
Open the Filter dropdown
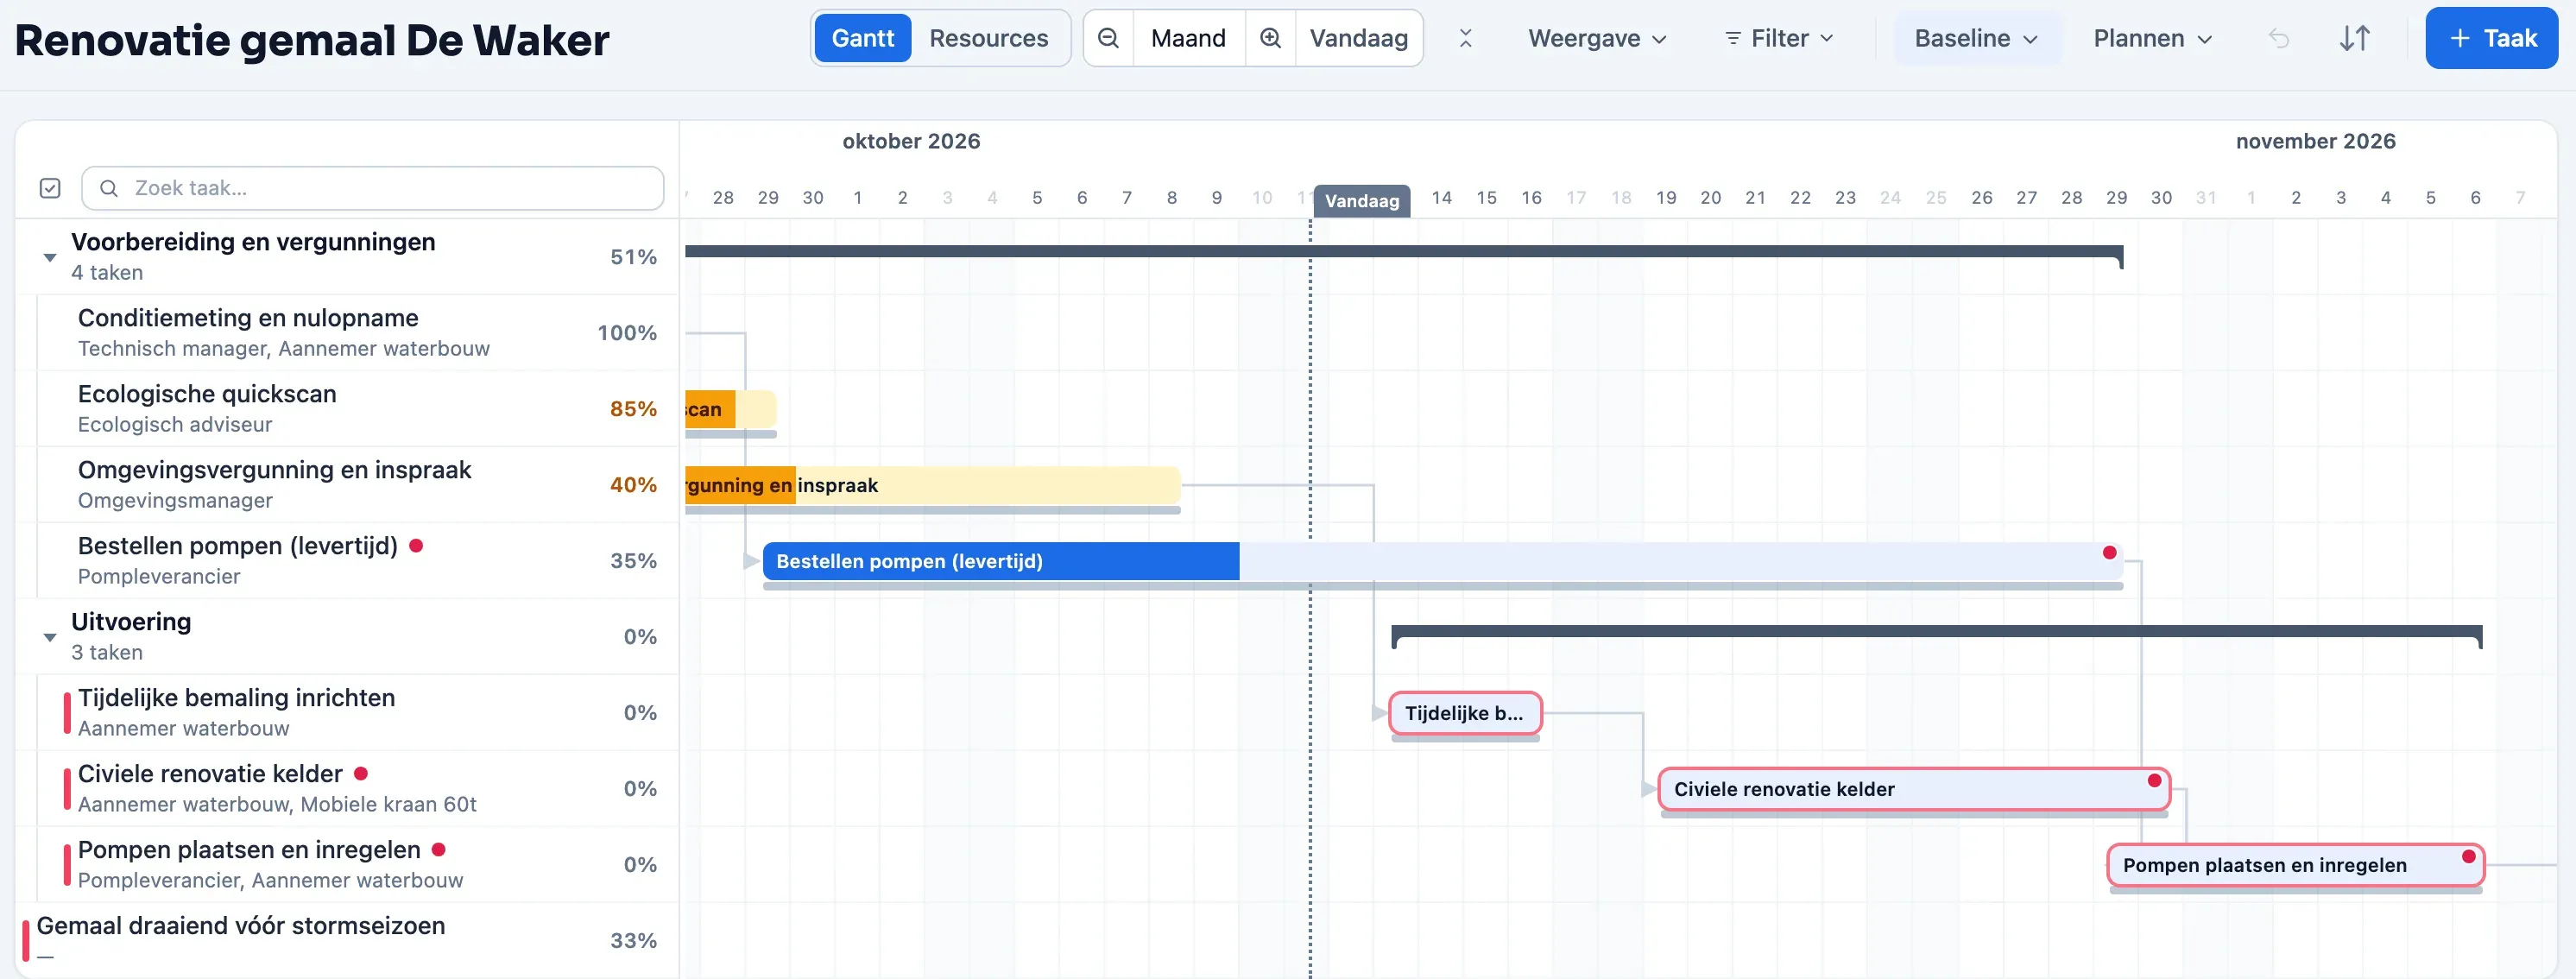coord(1779,38)
